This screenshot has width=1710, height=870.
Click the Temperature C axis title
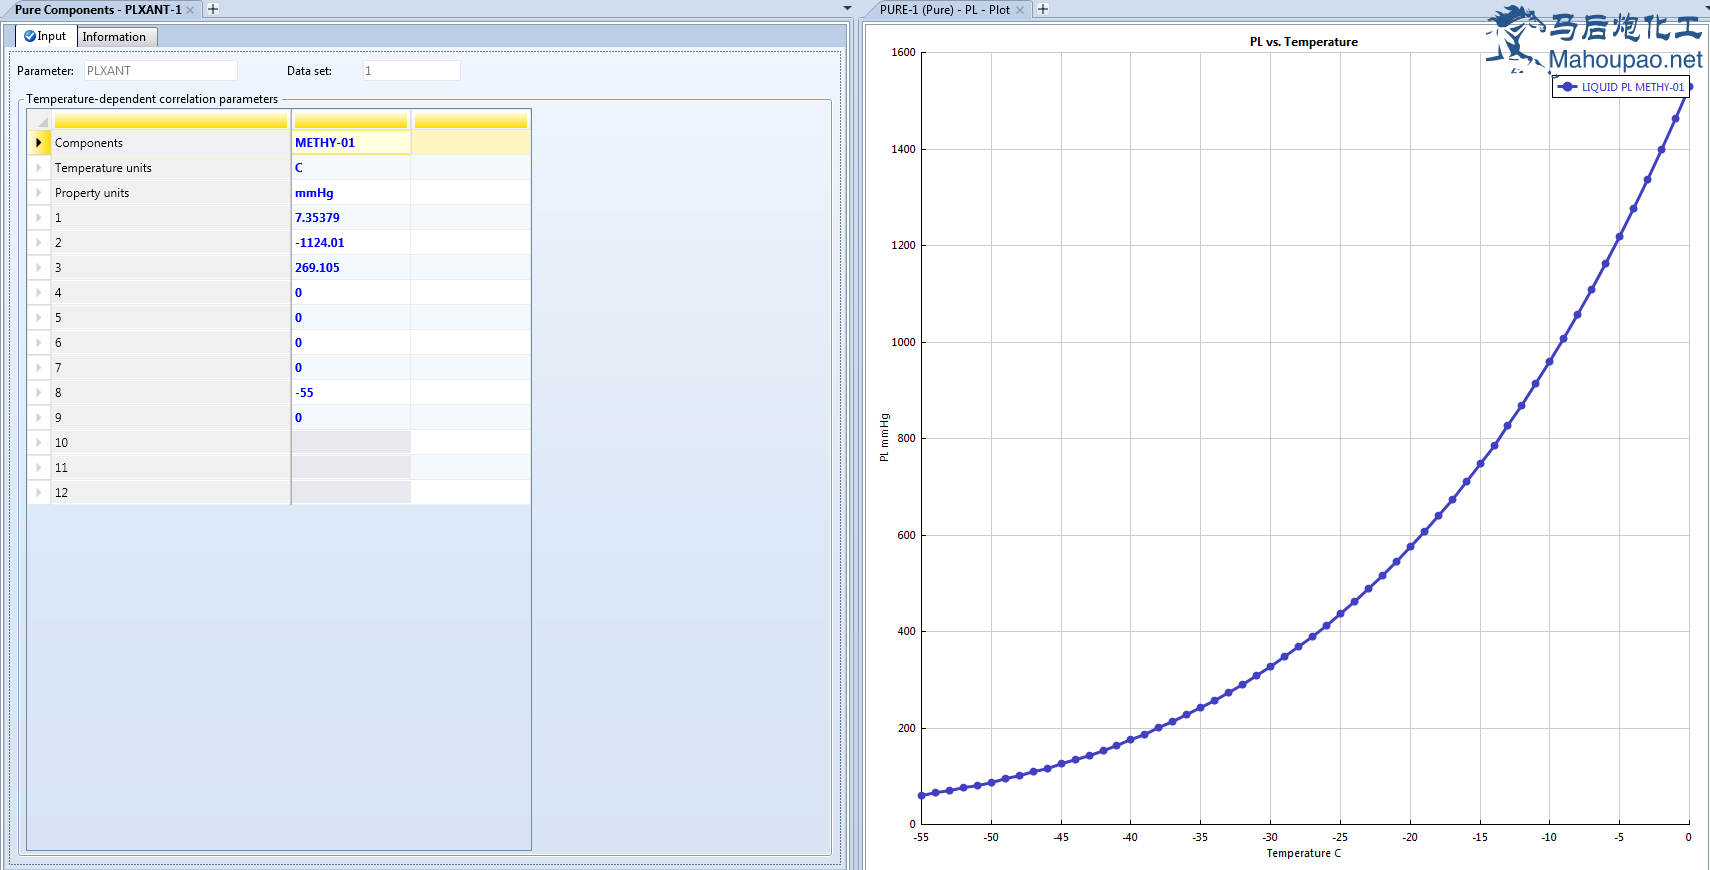click(1304, 853)
